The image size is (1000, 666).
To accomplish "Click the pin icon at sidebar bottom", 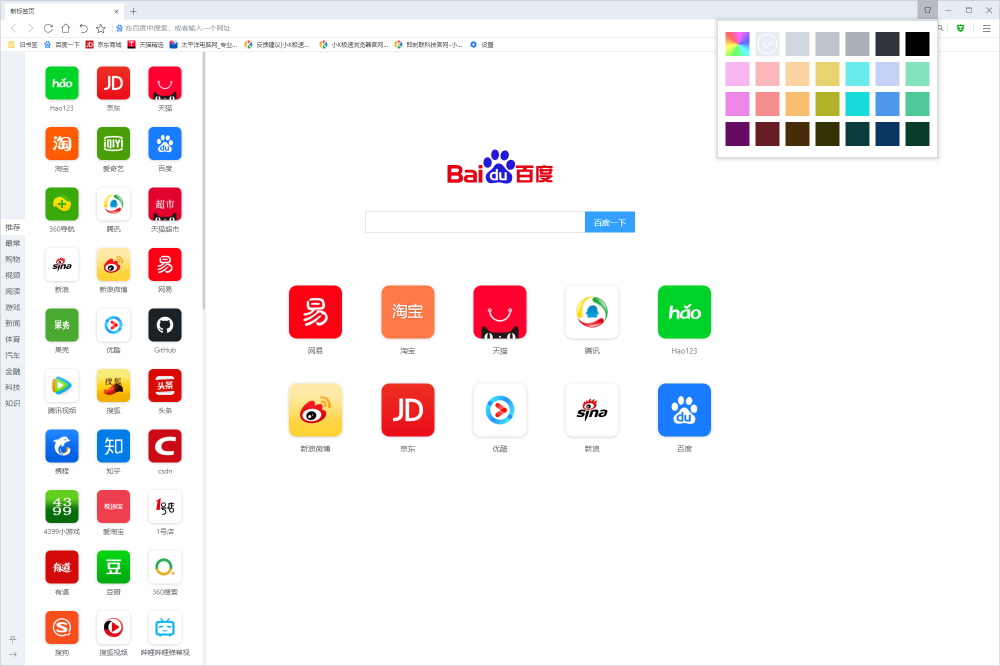I will pyautogui.click(x=13, y=639).
